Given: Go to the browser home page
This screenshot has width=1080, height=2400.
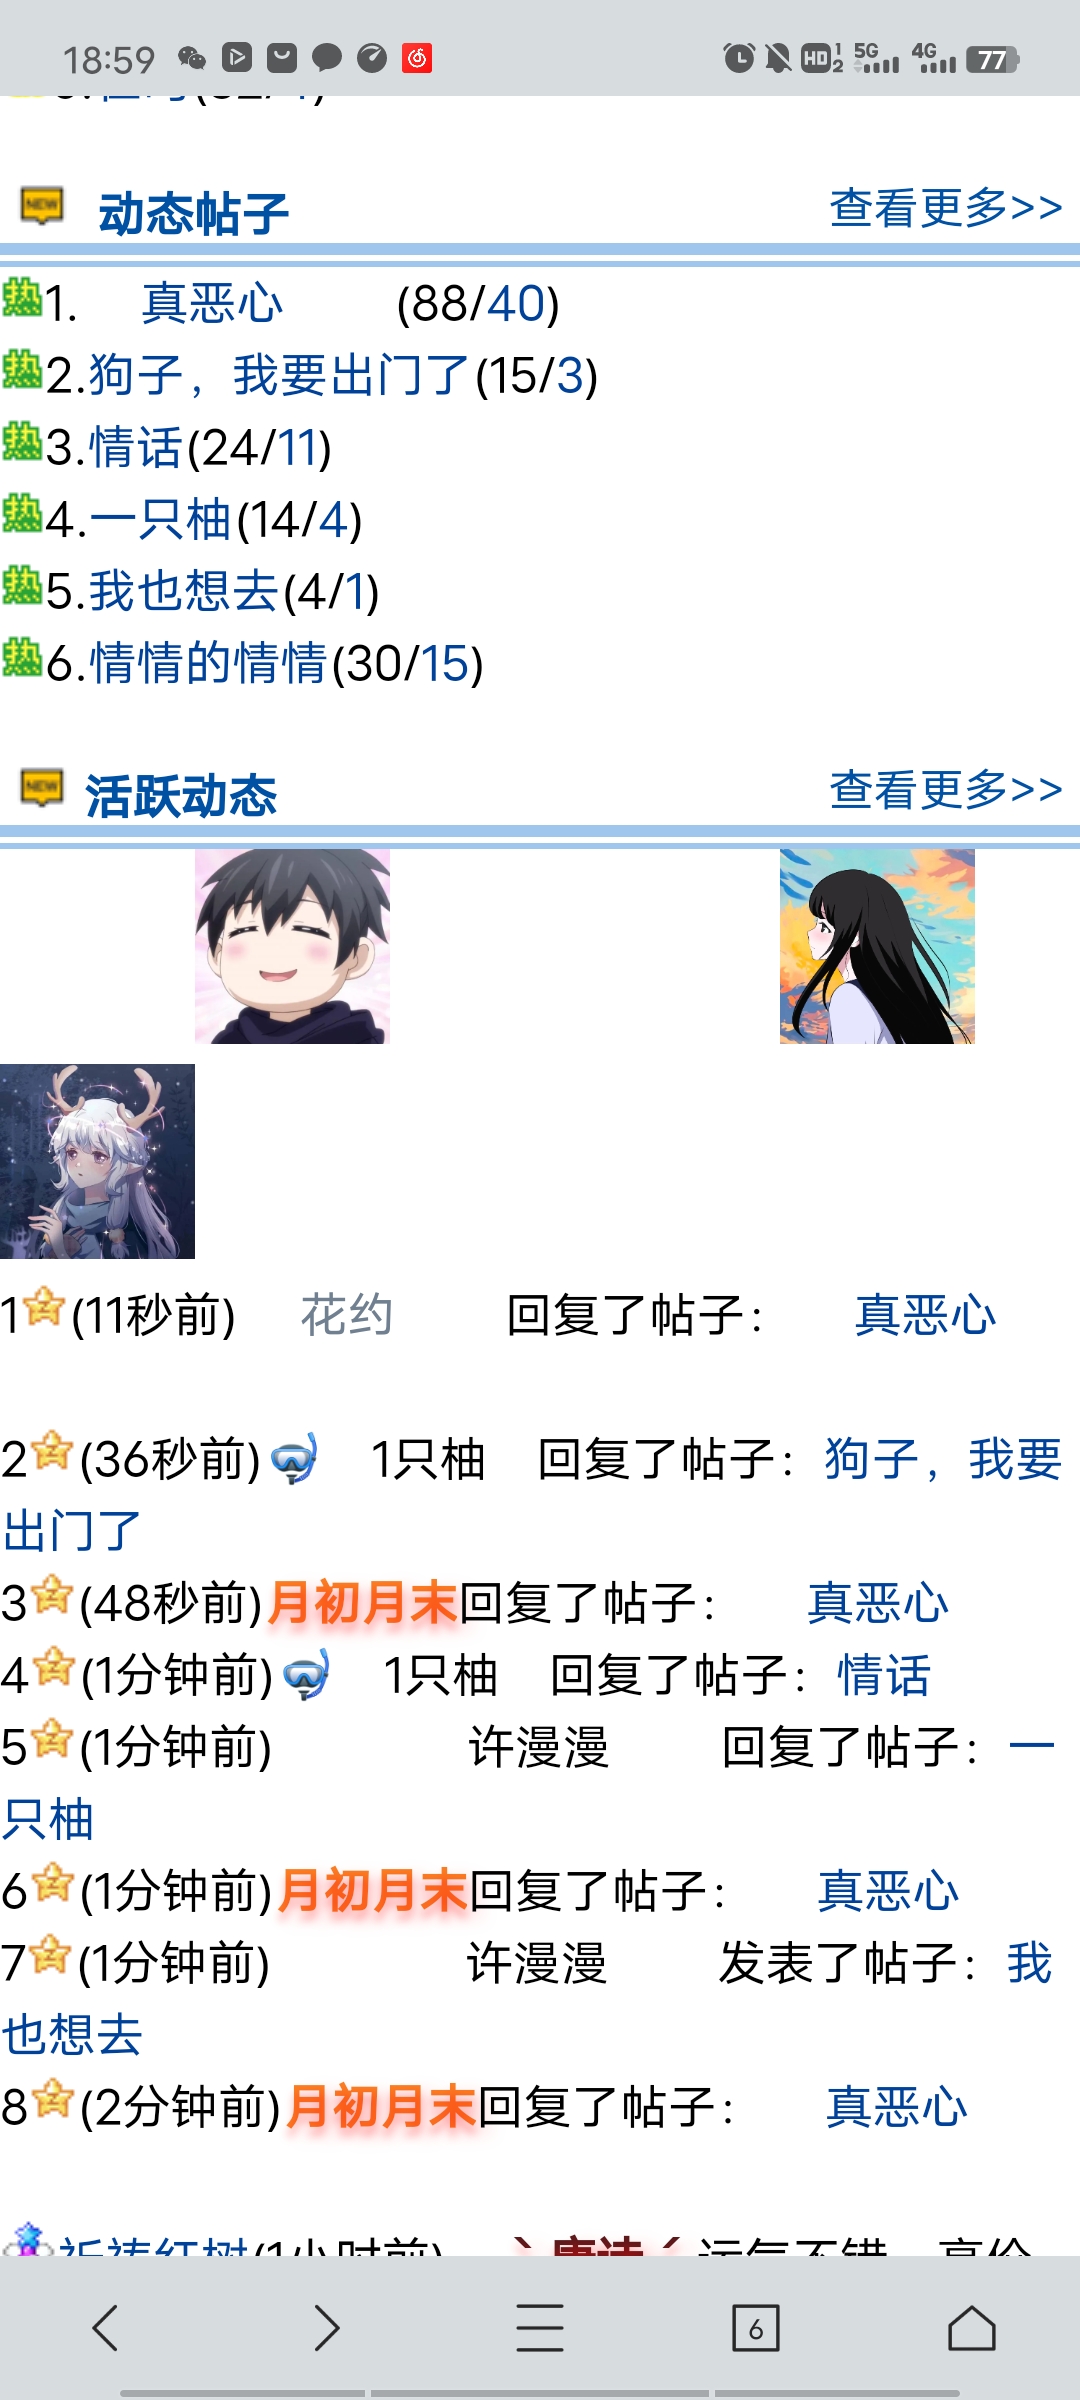Looking at the screenshot, I should (972, 2328).
